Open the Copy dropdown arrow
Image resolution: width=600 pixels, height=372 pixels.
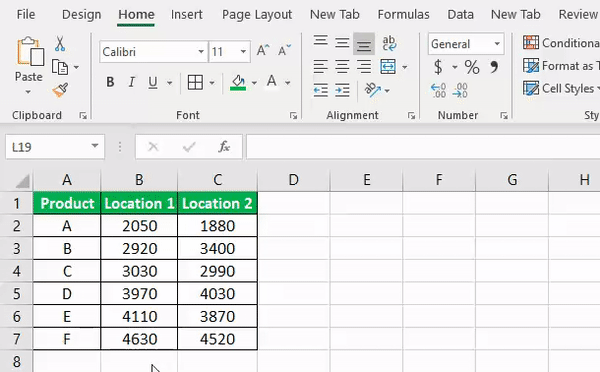(76, 67)
